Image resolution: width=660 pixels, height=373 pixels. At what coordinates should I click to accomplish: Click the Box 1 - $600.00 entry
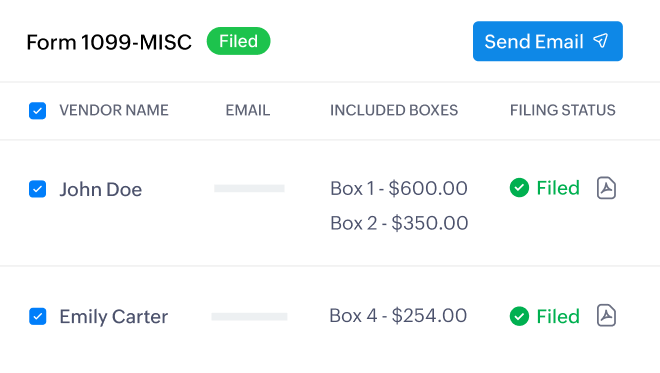399,188
